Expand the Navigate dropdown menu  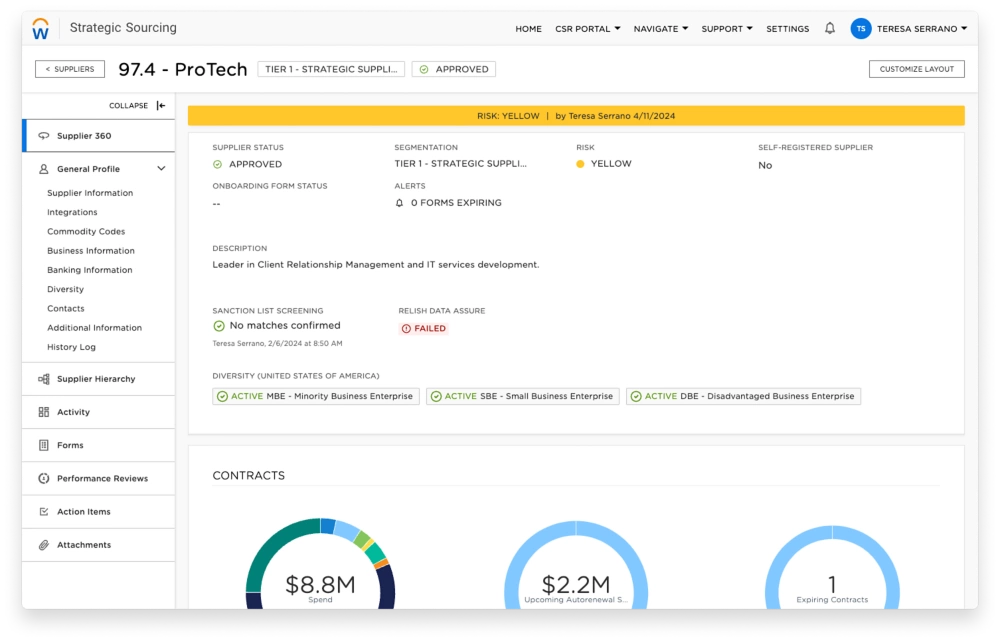(661, 29)
